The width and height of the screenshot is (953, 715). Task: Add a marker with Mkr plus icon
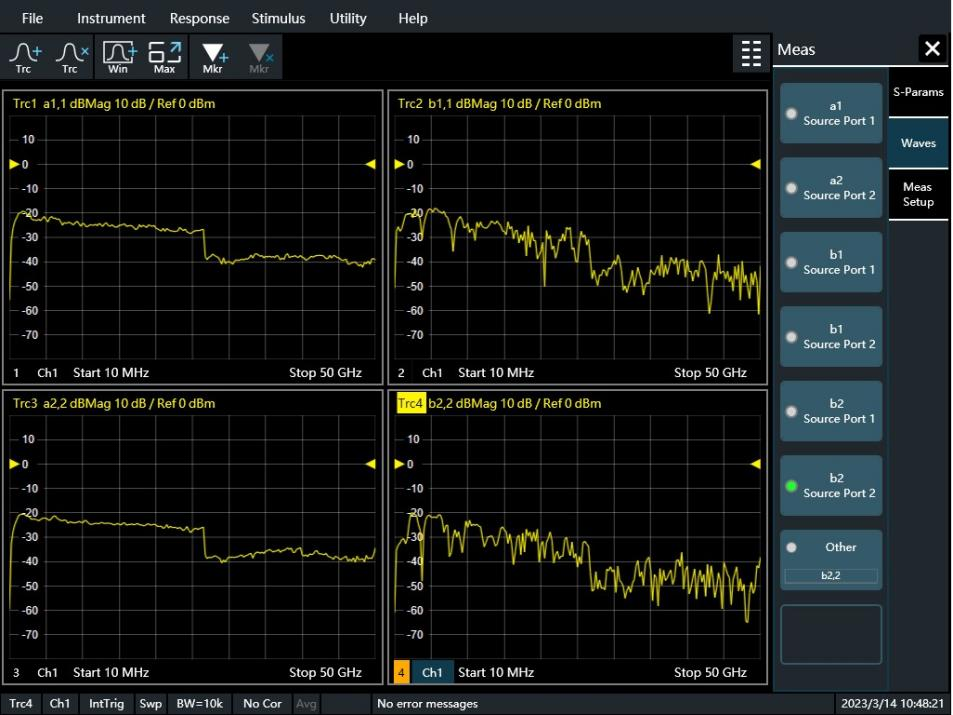(x=213, y=57)
